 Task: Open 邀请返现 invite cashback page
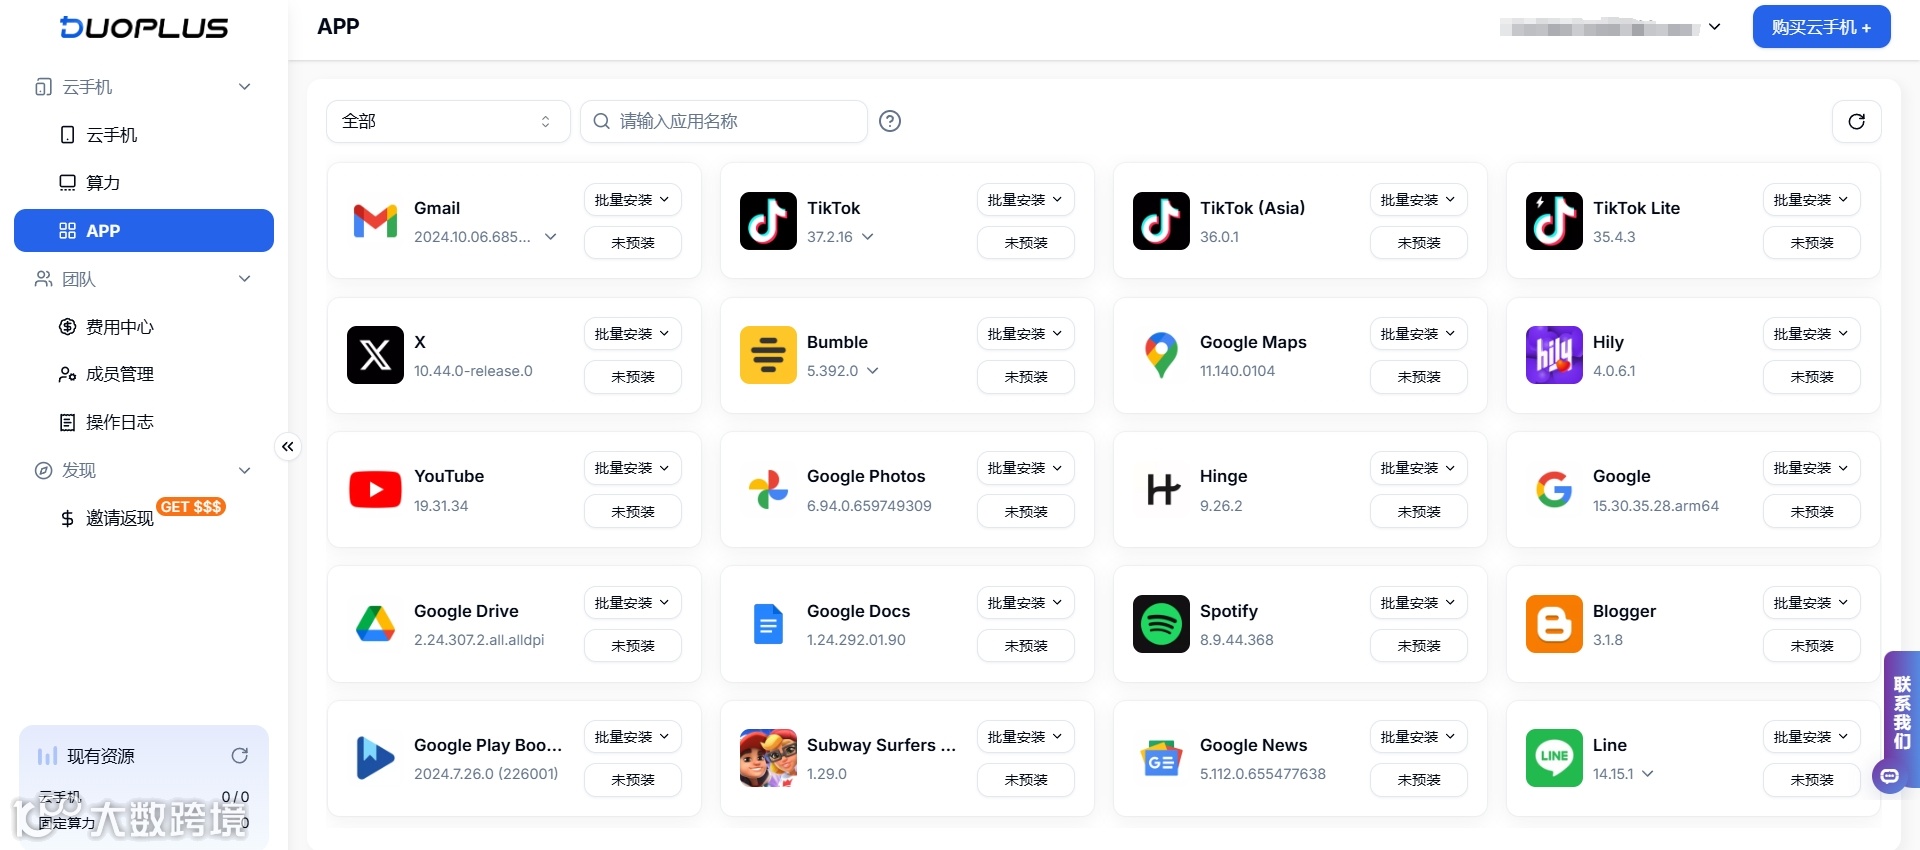point(144,518)
